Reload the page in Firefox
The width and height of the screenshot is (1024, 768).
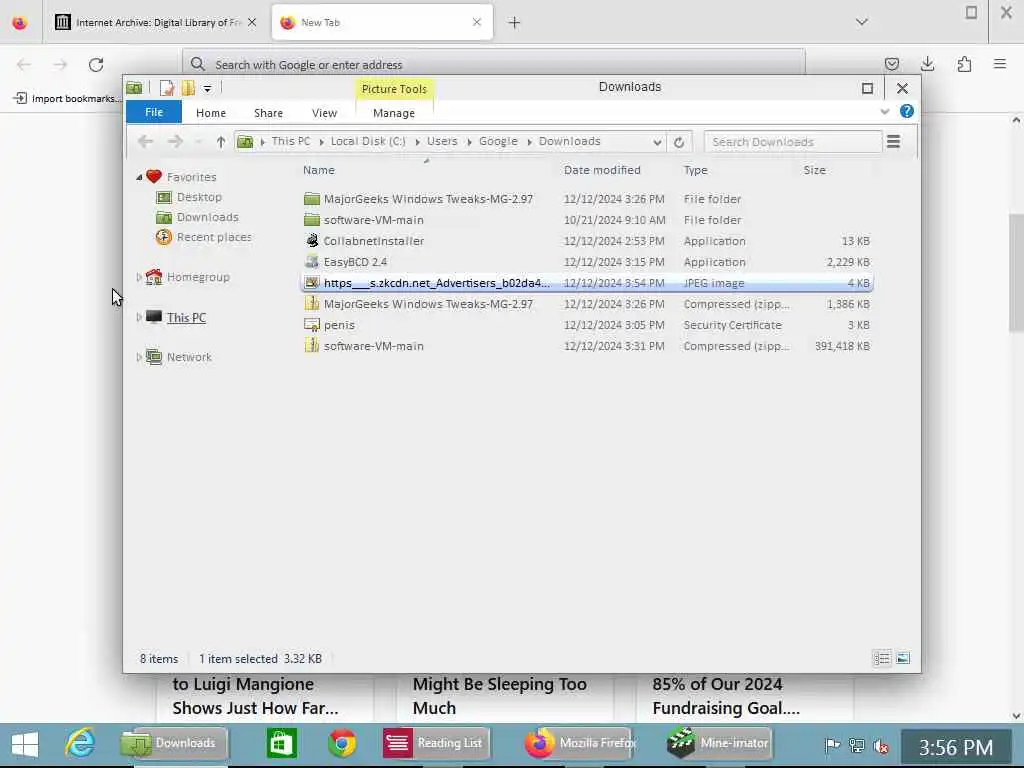click(x=96, y=65)
